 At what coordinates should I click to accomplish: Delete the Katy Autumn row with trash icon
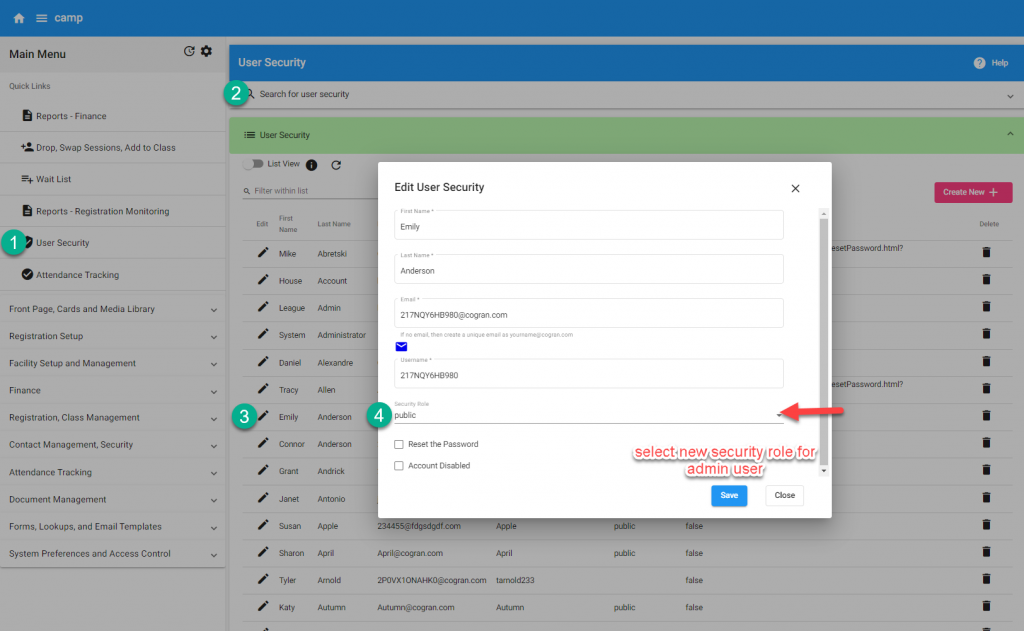pos(986,606)
